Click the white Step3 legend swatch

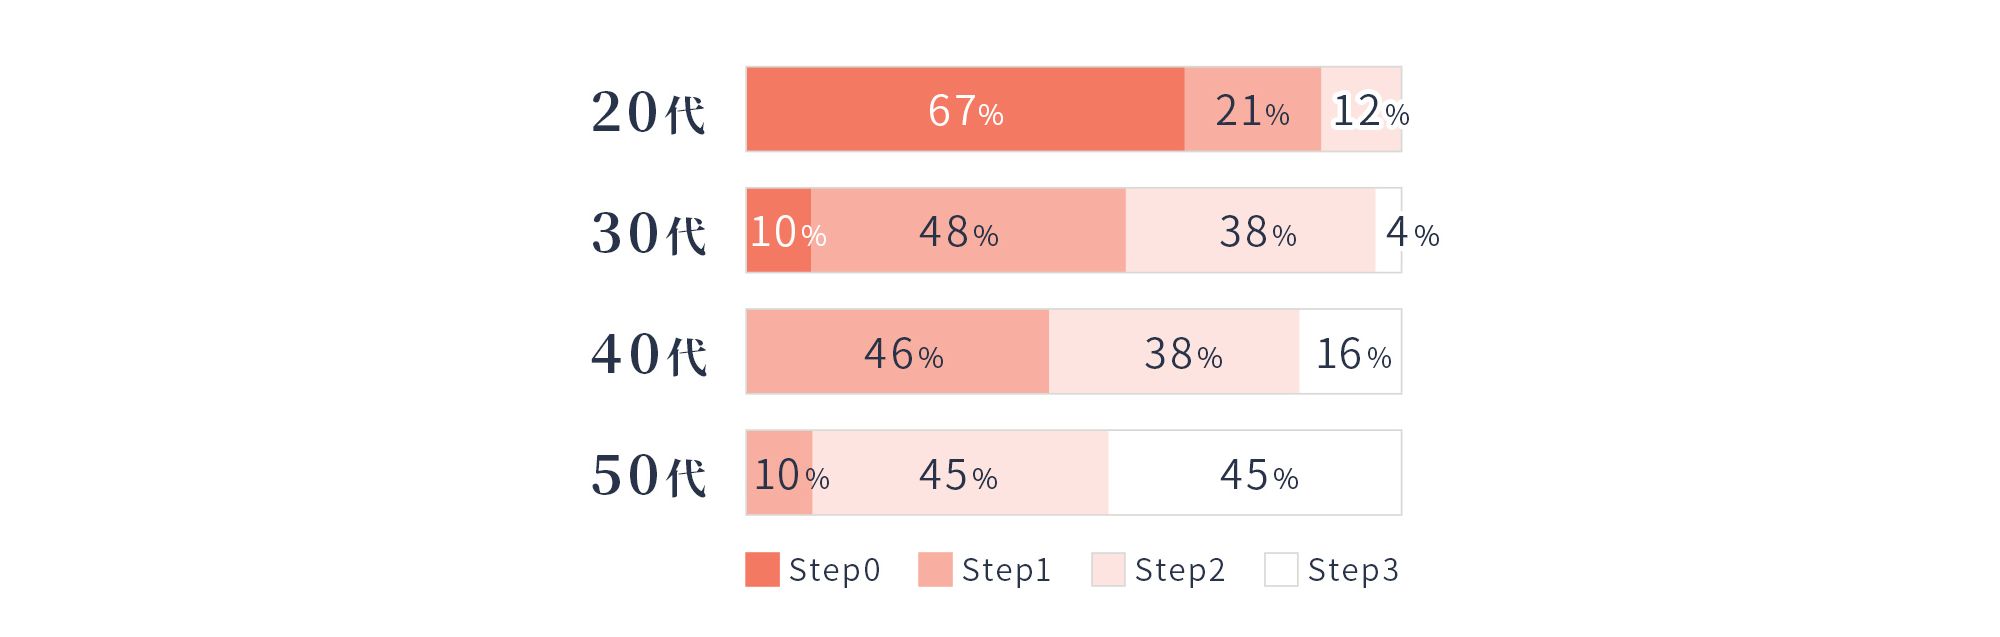tap(1281, 569)
